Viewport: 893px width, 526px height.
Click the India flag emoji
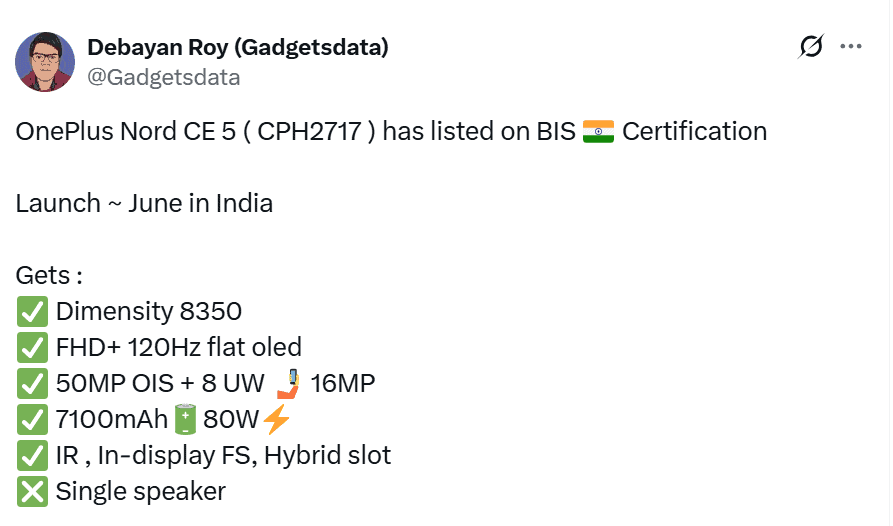click(599, 131)
